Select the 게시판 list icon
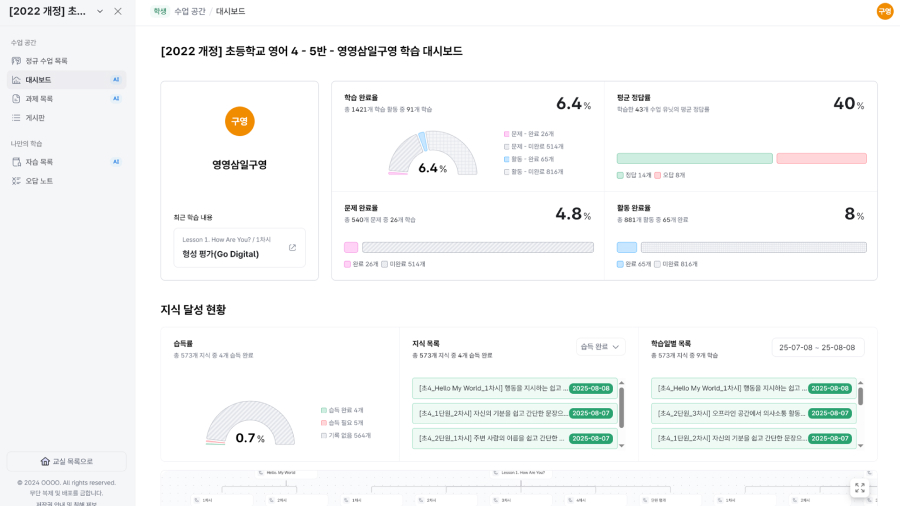Viewport: 900px width, 506px height. [x=16, y=118]
